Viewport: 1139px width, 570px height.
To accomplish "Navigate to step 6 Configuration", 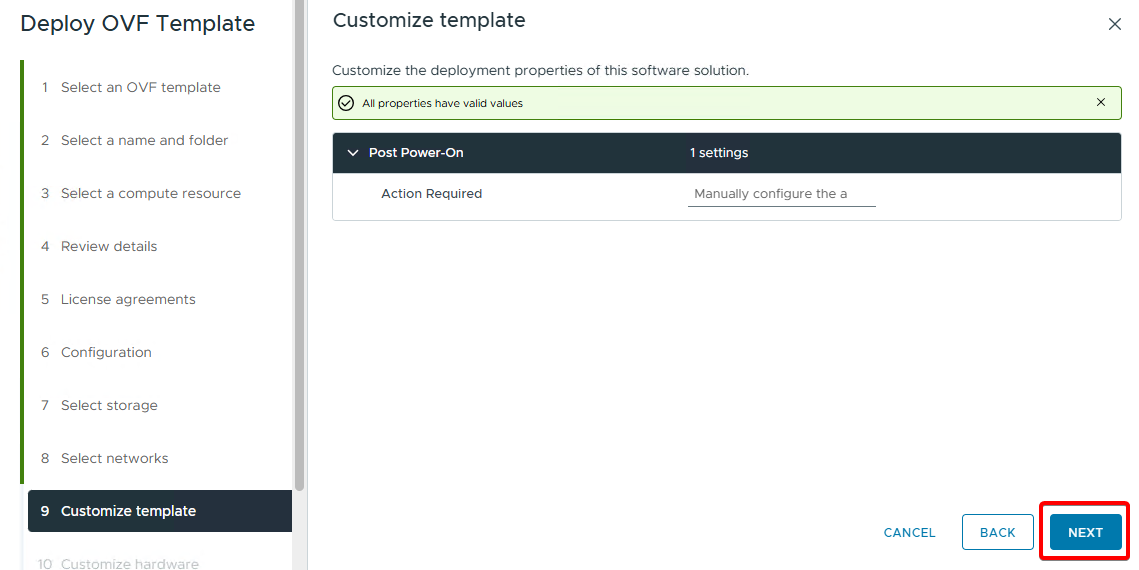I will click(x=106, y=353).
